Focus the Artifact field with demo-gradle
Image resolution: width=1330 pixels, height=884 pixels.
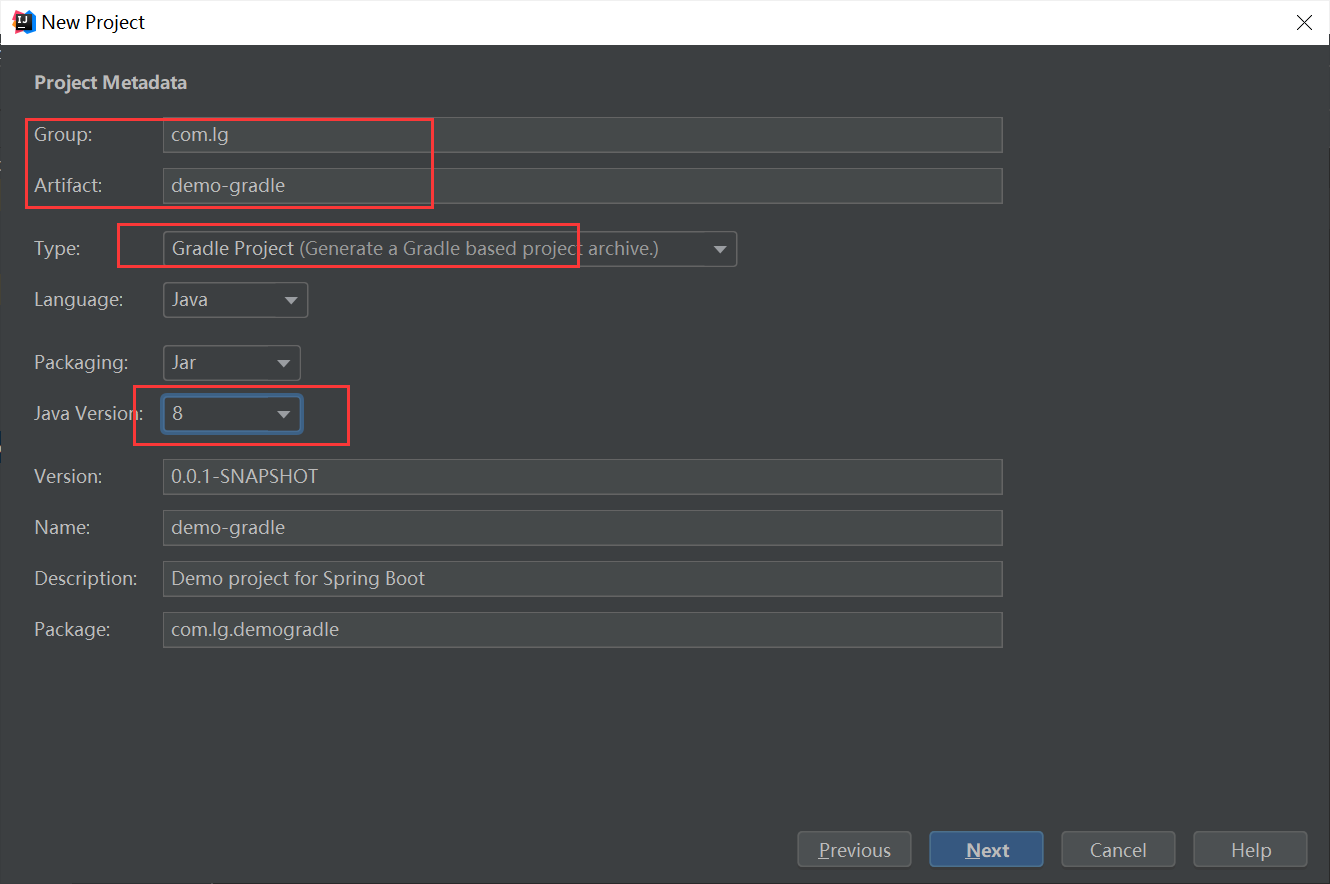coord(582,186)
